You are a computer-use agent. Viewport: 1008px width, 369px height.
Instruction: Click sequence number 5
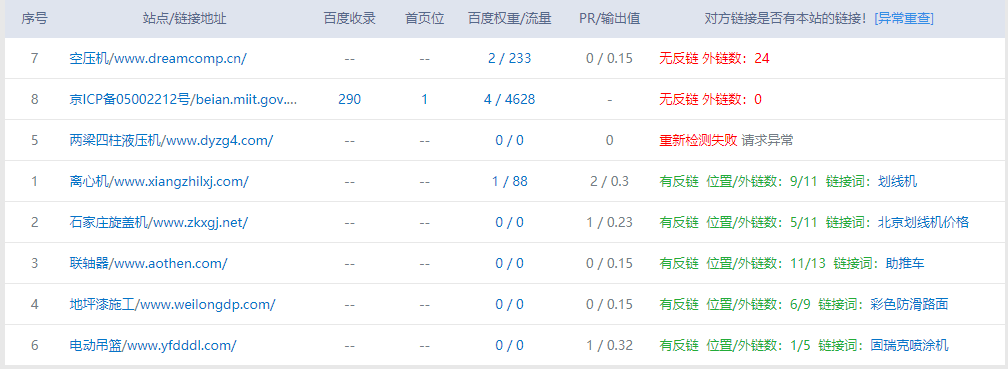[34, 140]
